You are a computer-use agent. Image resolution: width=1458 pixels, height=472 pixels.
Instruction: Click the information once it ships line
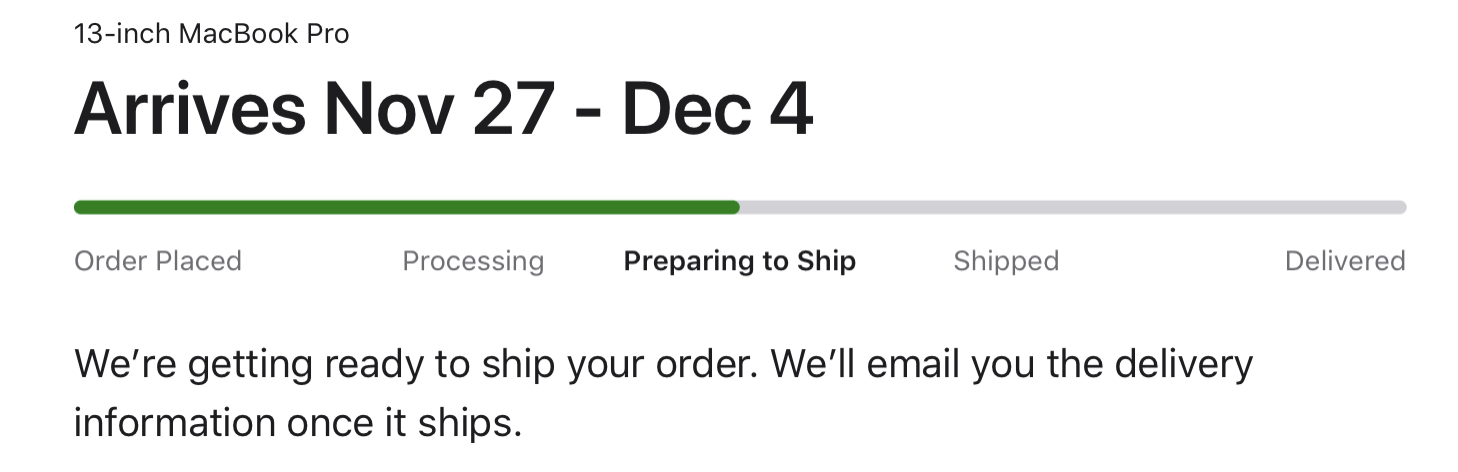tap(298, 422)
